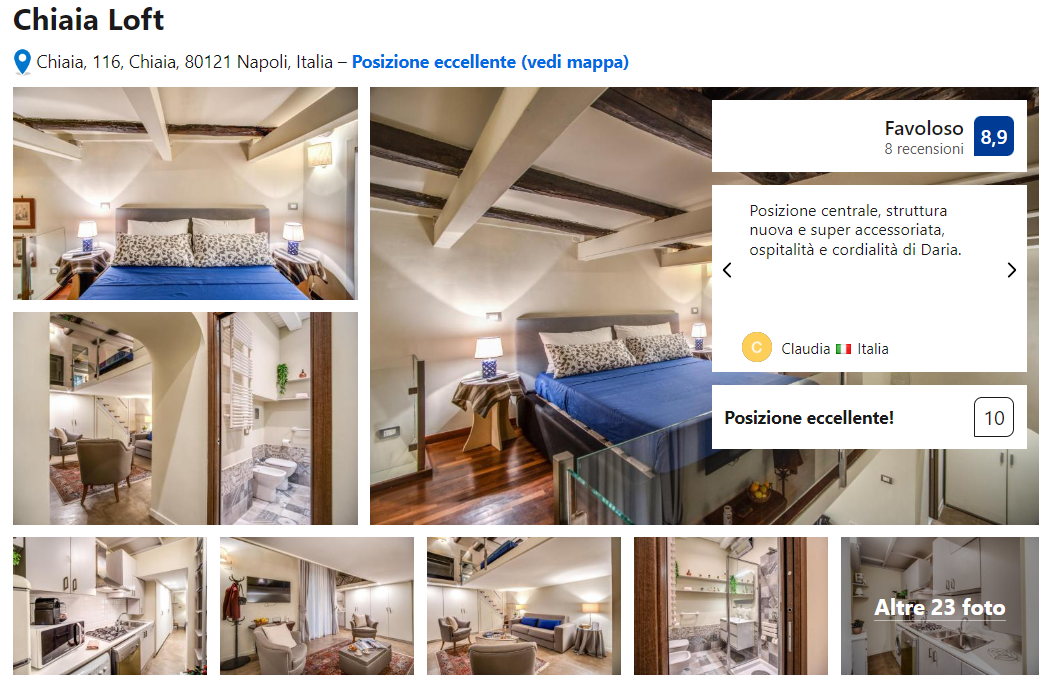The width and height of the screenshot is (1052, 685).
Task: Click the Italy flag next to Claudia
Action: [843, 349]
